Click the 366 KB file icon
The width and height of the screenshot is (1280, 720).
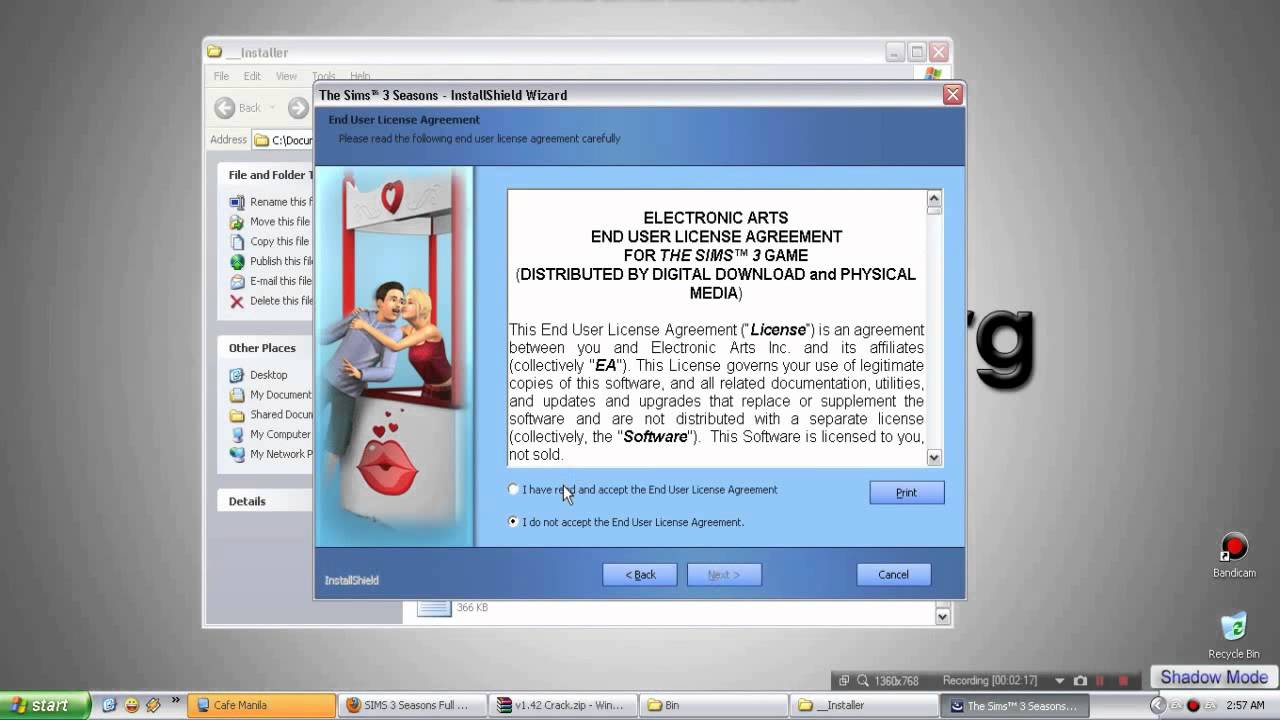click(434, 607)
